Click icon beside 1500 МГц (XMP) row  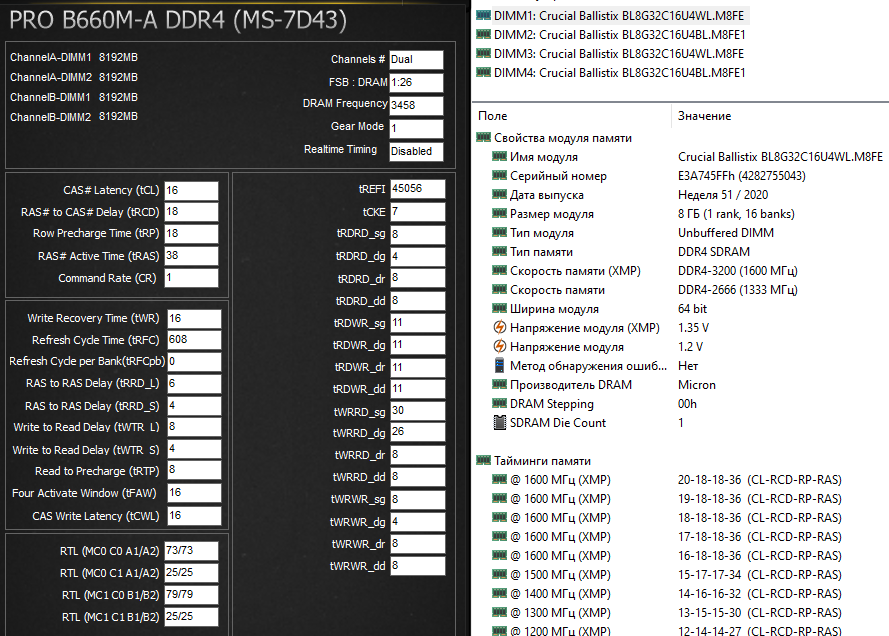499,574
